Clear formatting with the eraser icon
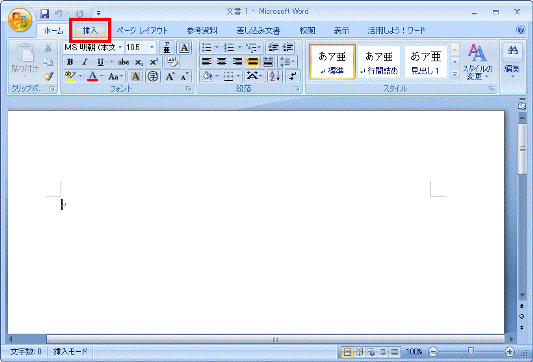The image size is (533, 362). coord(173,62)
